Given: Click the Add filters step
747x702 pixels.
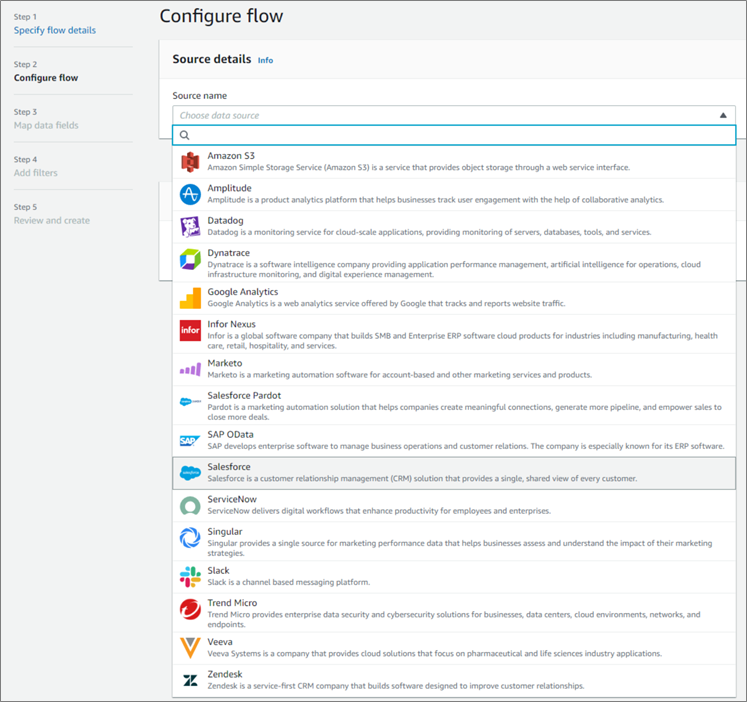Looking at the screenshot, I should coord(36,173).
